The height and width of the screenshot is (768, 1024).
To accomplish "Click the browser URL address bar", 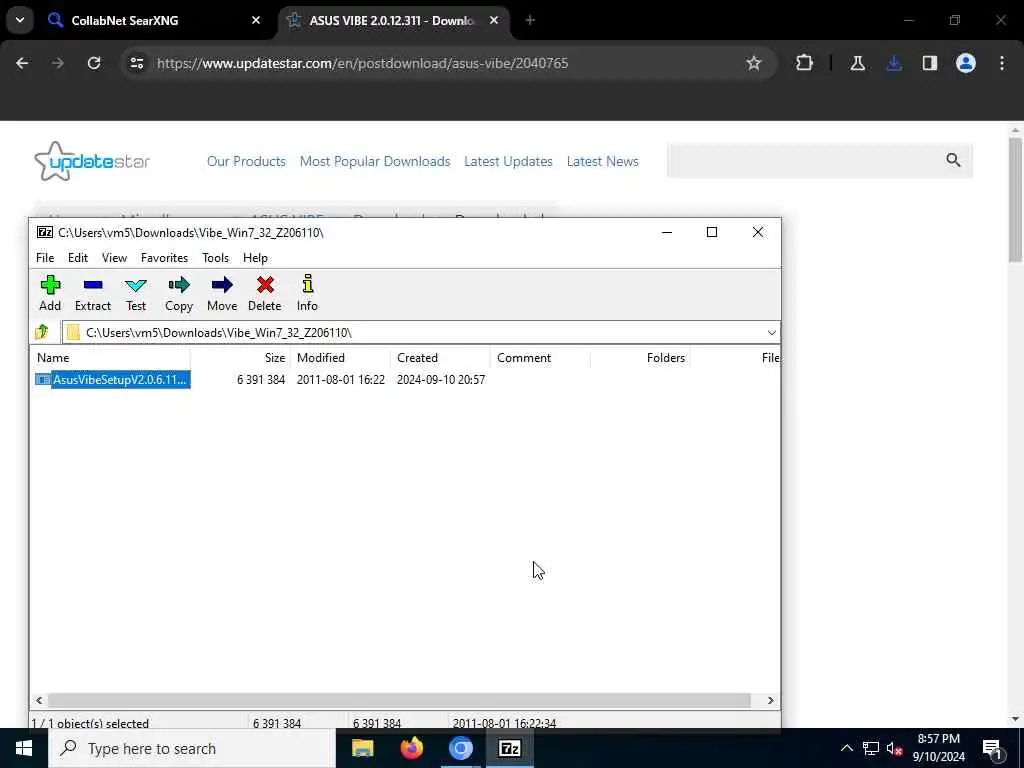I will point(448,63).
